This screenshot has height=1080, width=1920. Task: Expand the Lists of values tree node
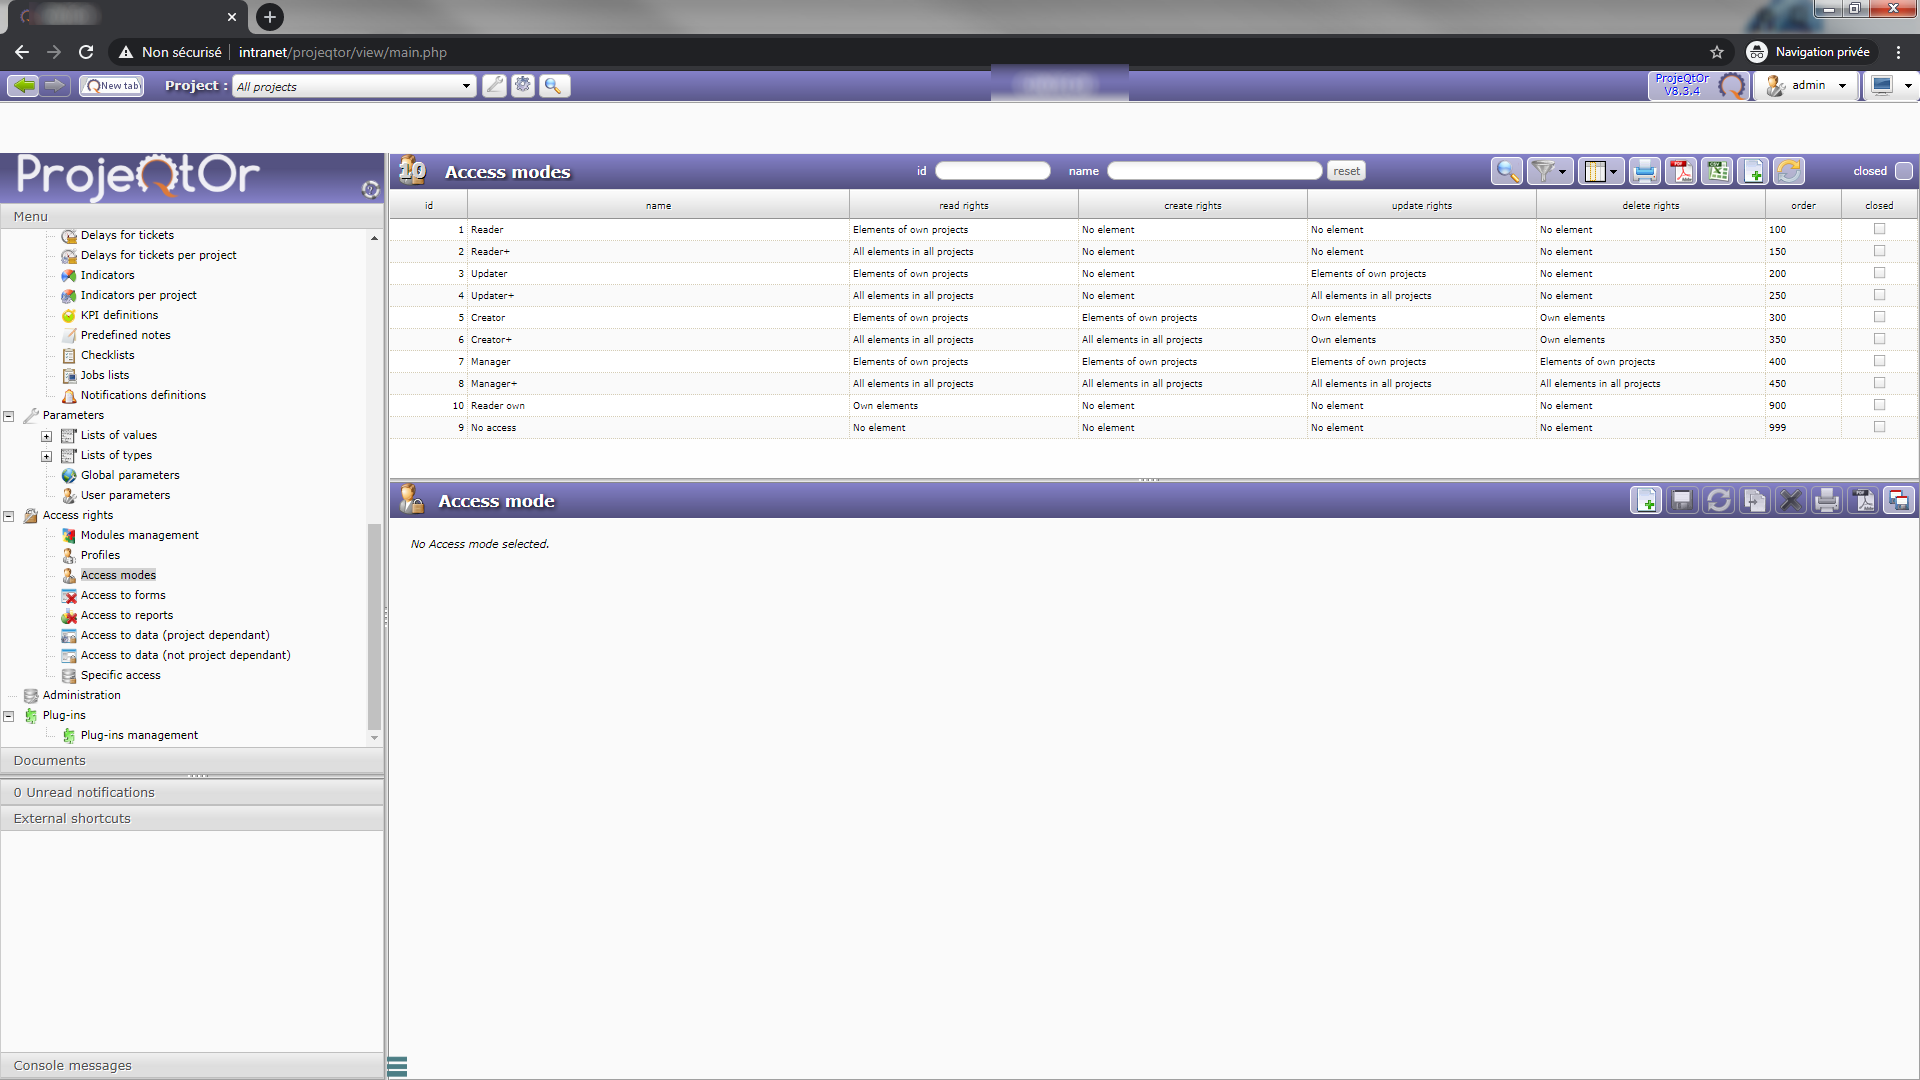point(46,436)
